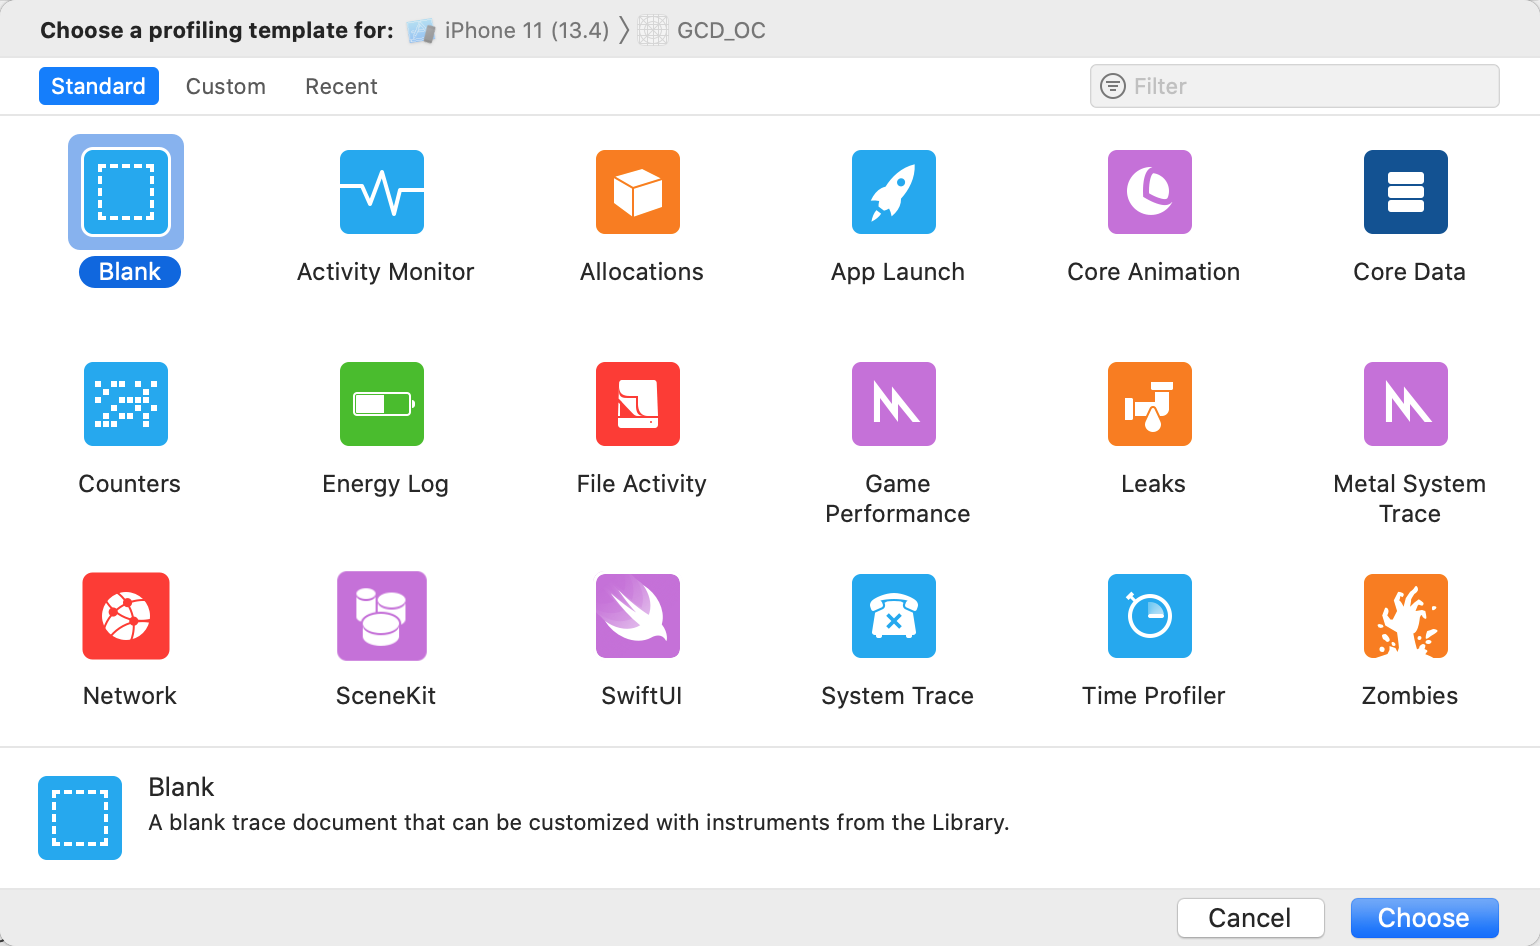Click the filter icon in search field
The width and height of the screenshot is (1540, 946).
[1113, 86]
